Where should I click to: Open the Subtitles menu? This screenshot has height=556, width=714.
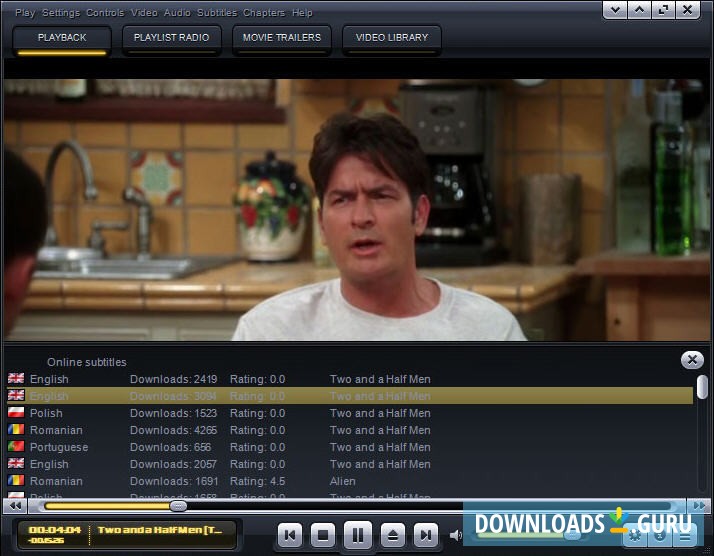coord(217,13)
